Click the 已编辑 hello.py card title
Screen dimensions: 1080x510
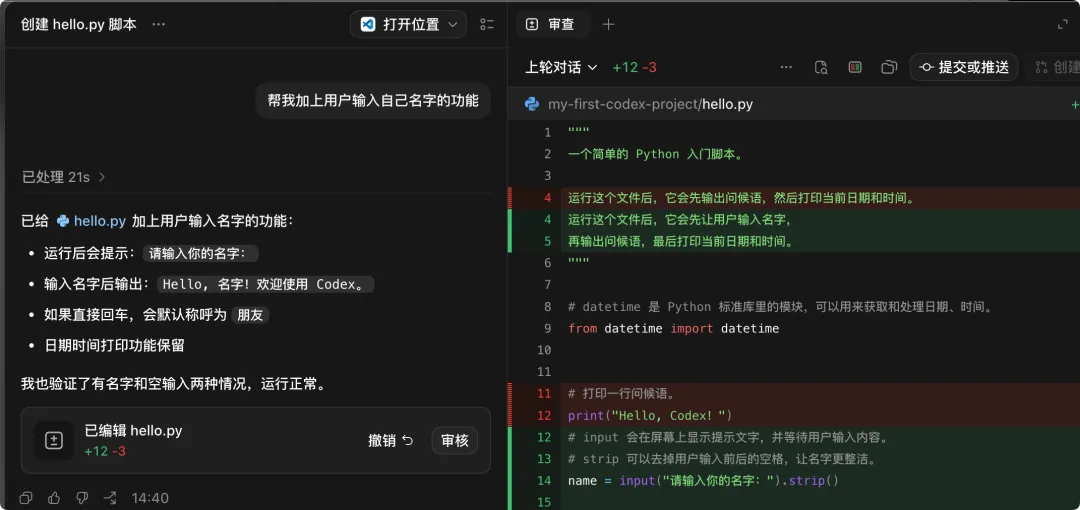(133, 431)
